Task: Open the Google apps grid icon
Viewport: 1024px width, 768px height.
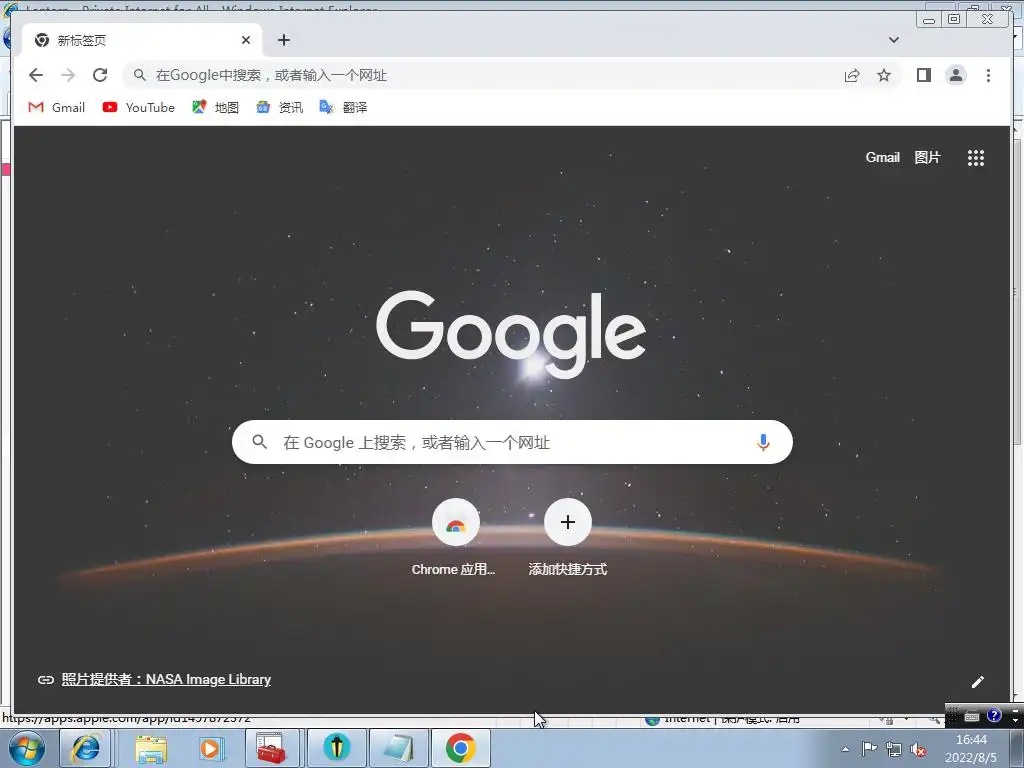Action: point(976,157)
